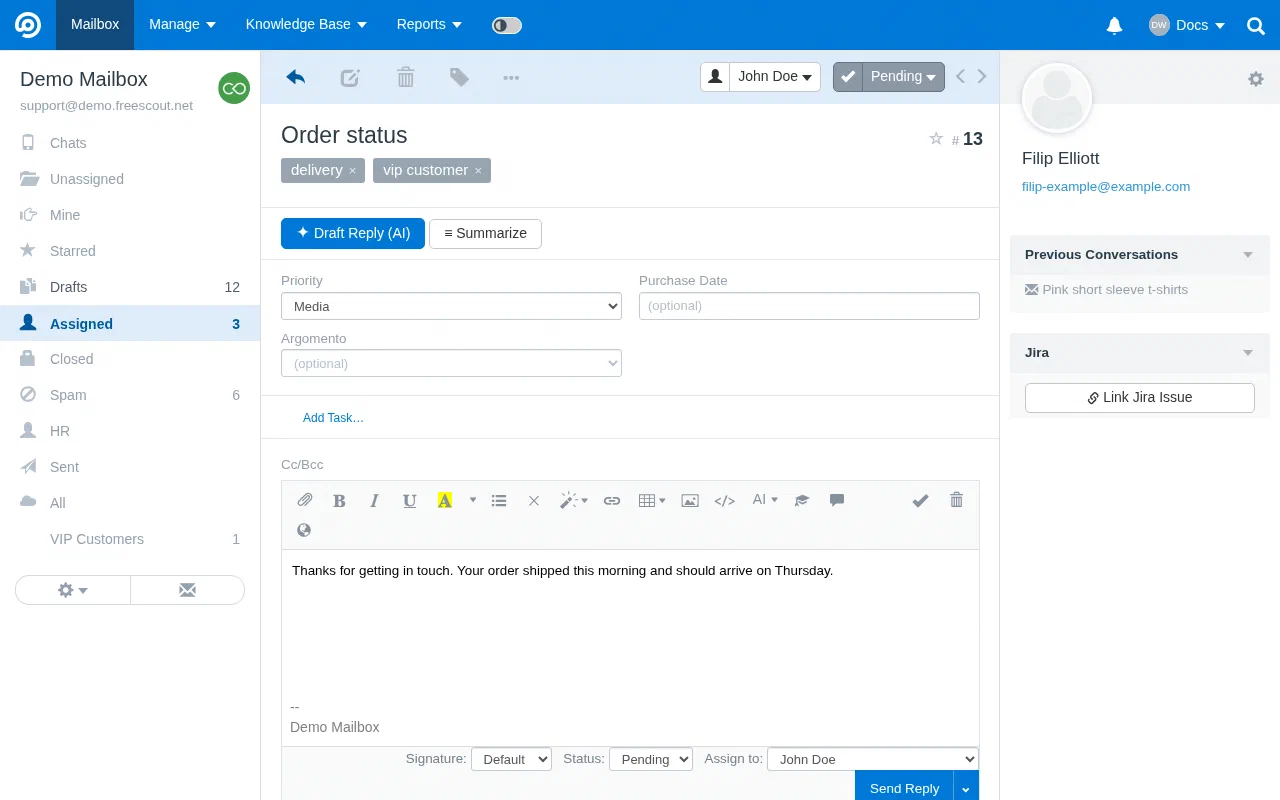1280x800 pixels.
Task: Open the Assign to select box
Action: (872, 759)
